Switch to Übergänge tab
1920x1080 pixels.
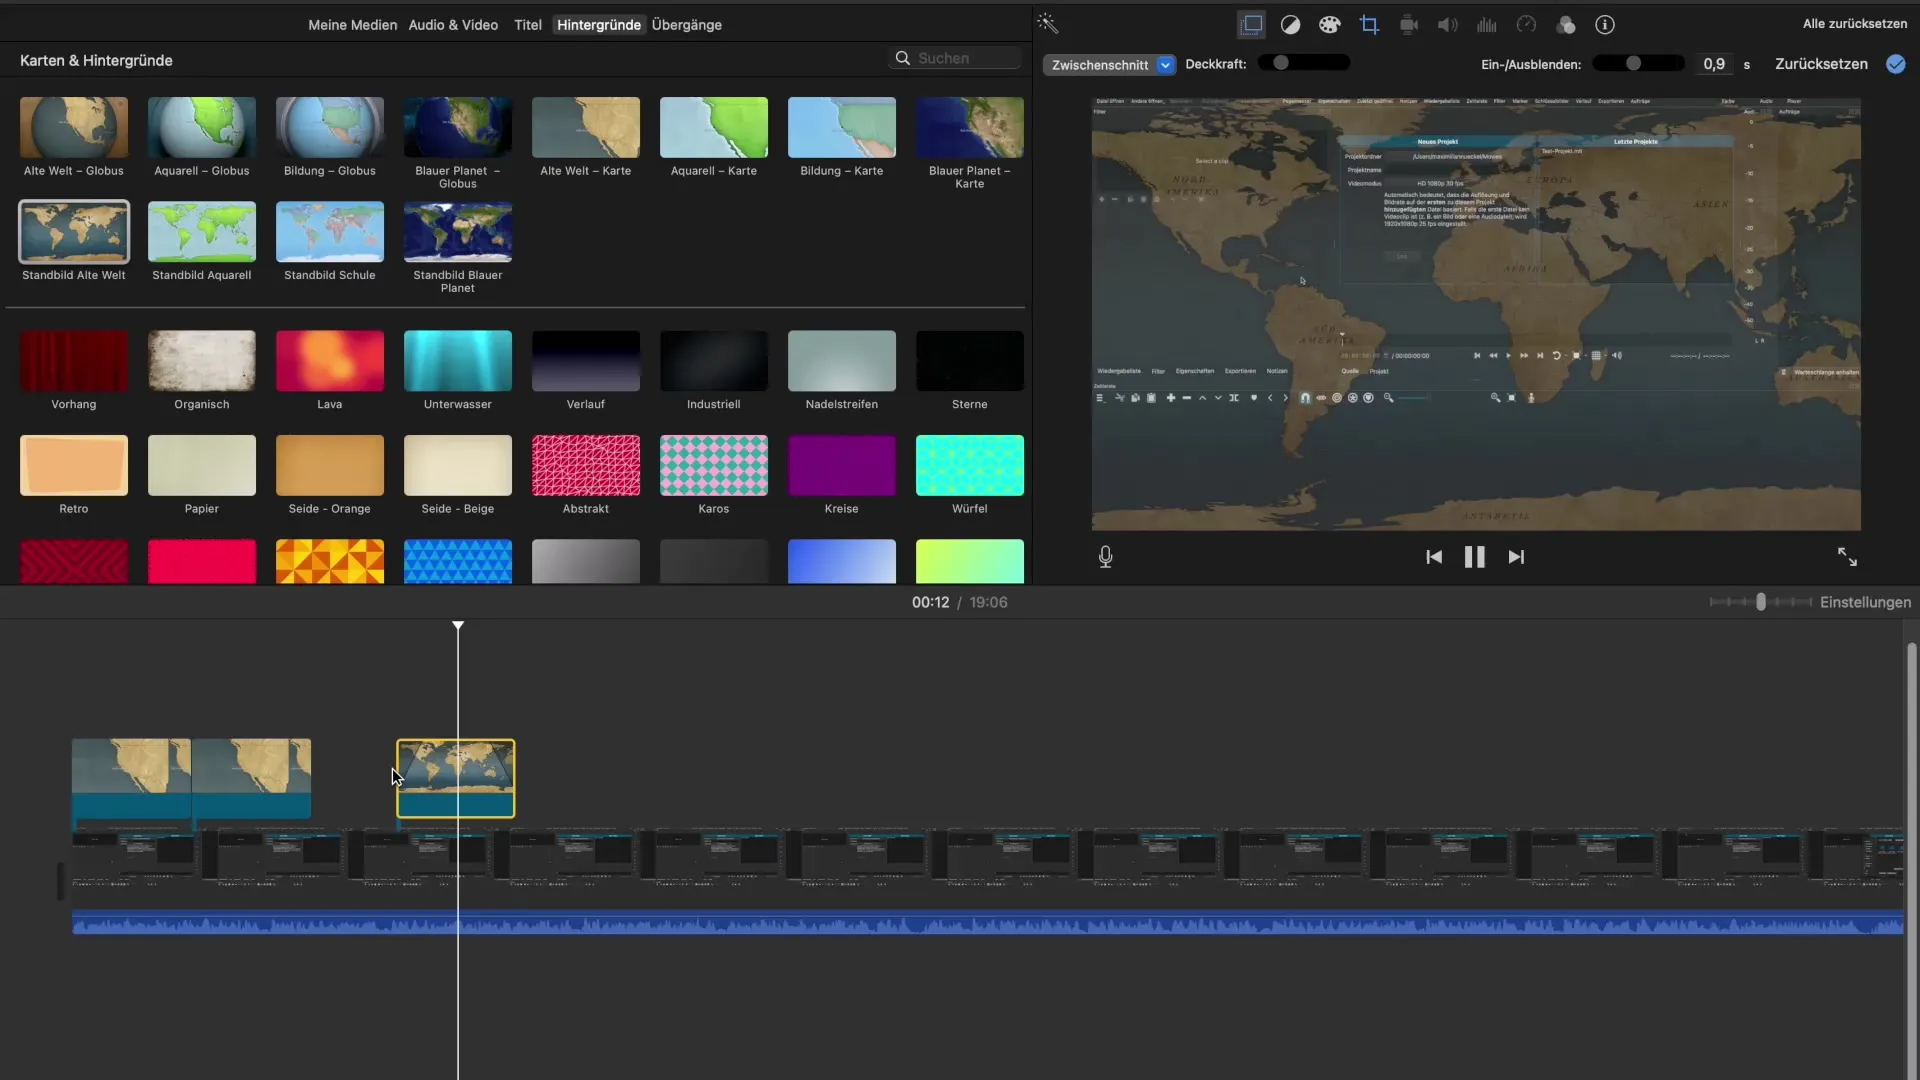pyautogui.click(x=687, y=25)
